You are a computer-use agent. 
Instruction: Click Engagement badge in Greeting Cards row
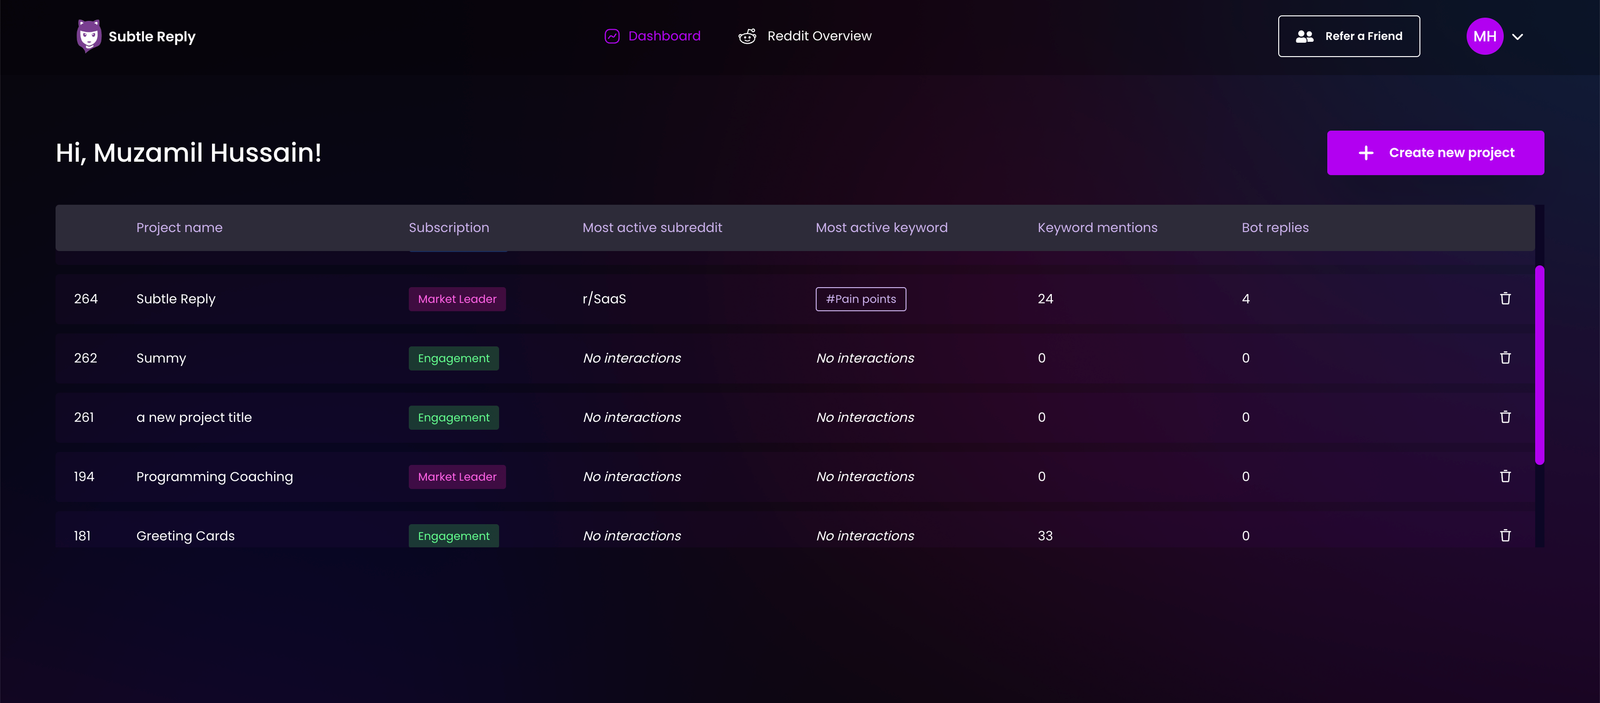(x=454, y=536)
